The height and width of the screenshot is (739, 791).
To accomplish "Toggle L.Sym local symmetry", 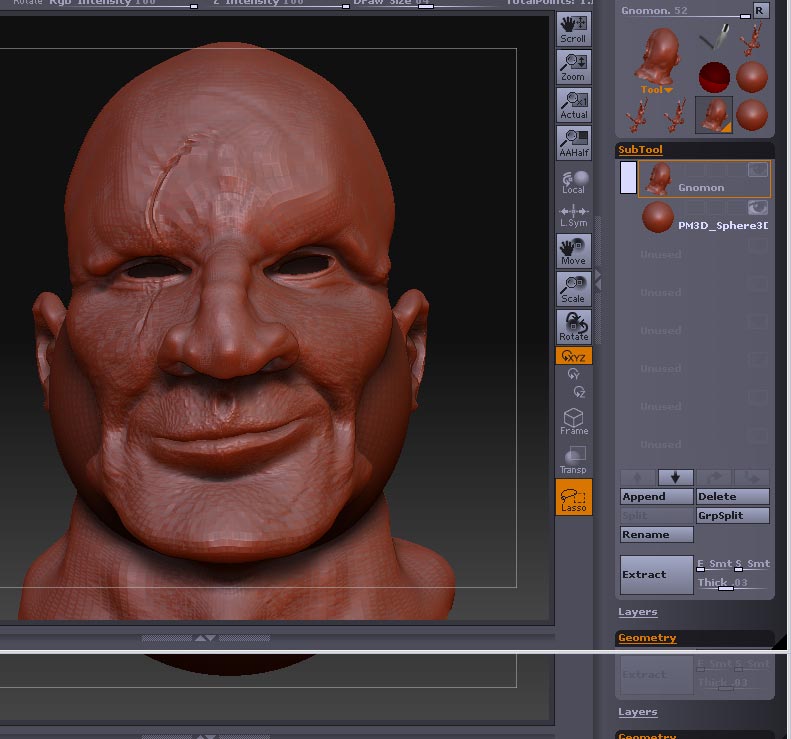I will (x=574, y=216).
